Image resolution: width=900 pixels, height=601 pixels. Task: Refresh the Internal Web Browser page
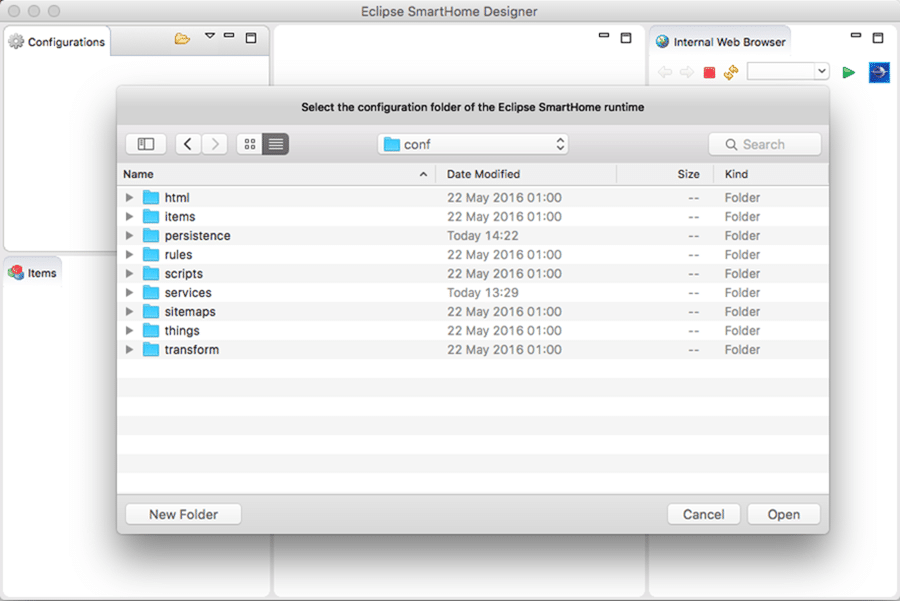(x=731, y=72)
